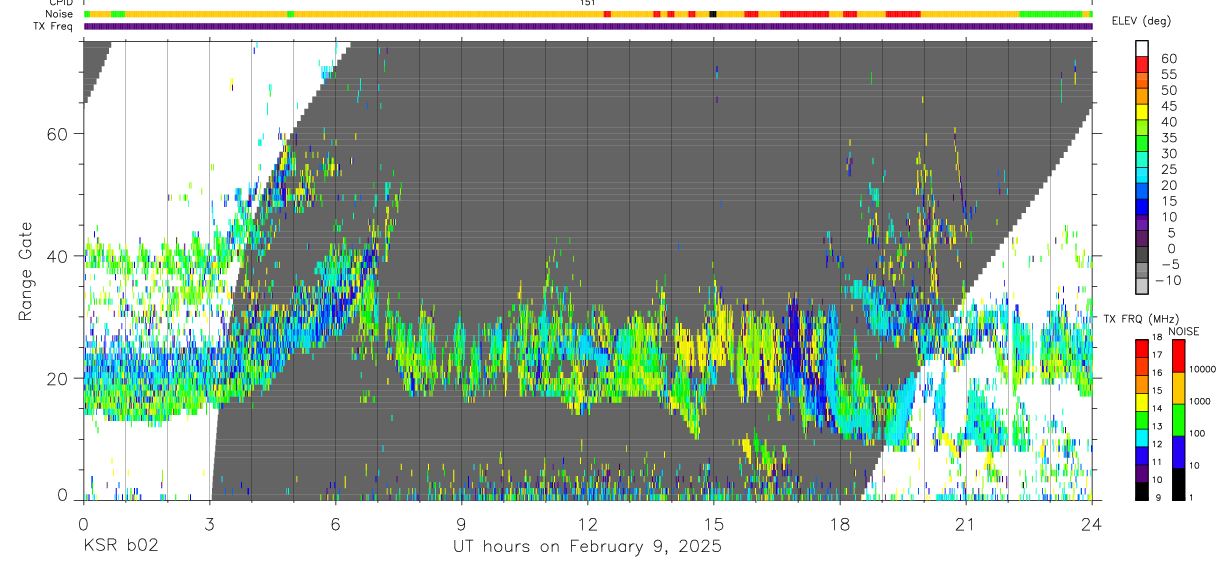Viewport: 1228px width, 567px height.
Task: Click the 'ELEV (deg)' legend title
Action: point(1141,21)
